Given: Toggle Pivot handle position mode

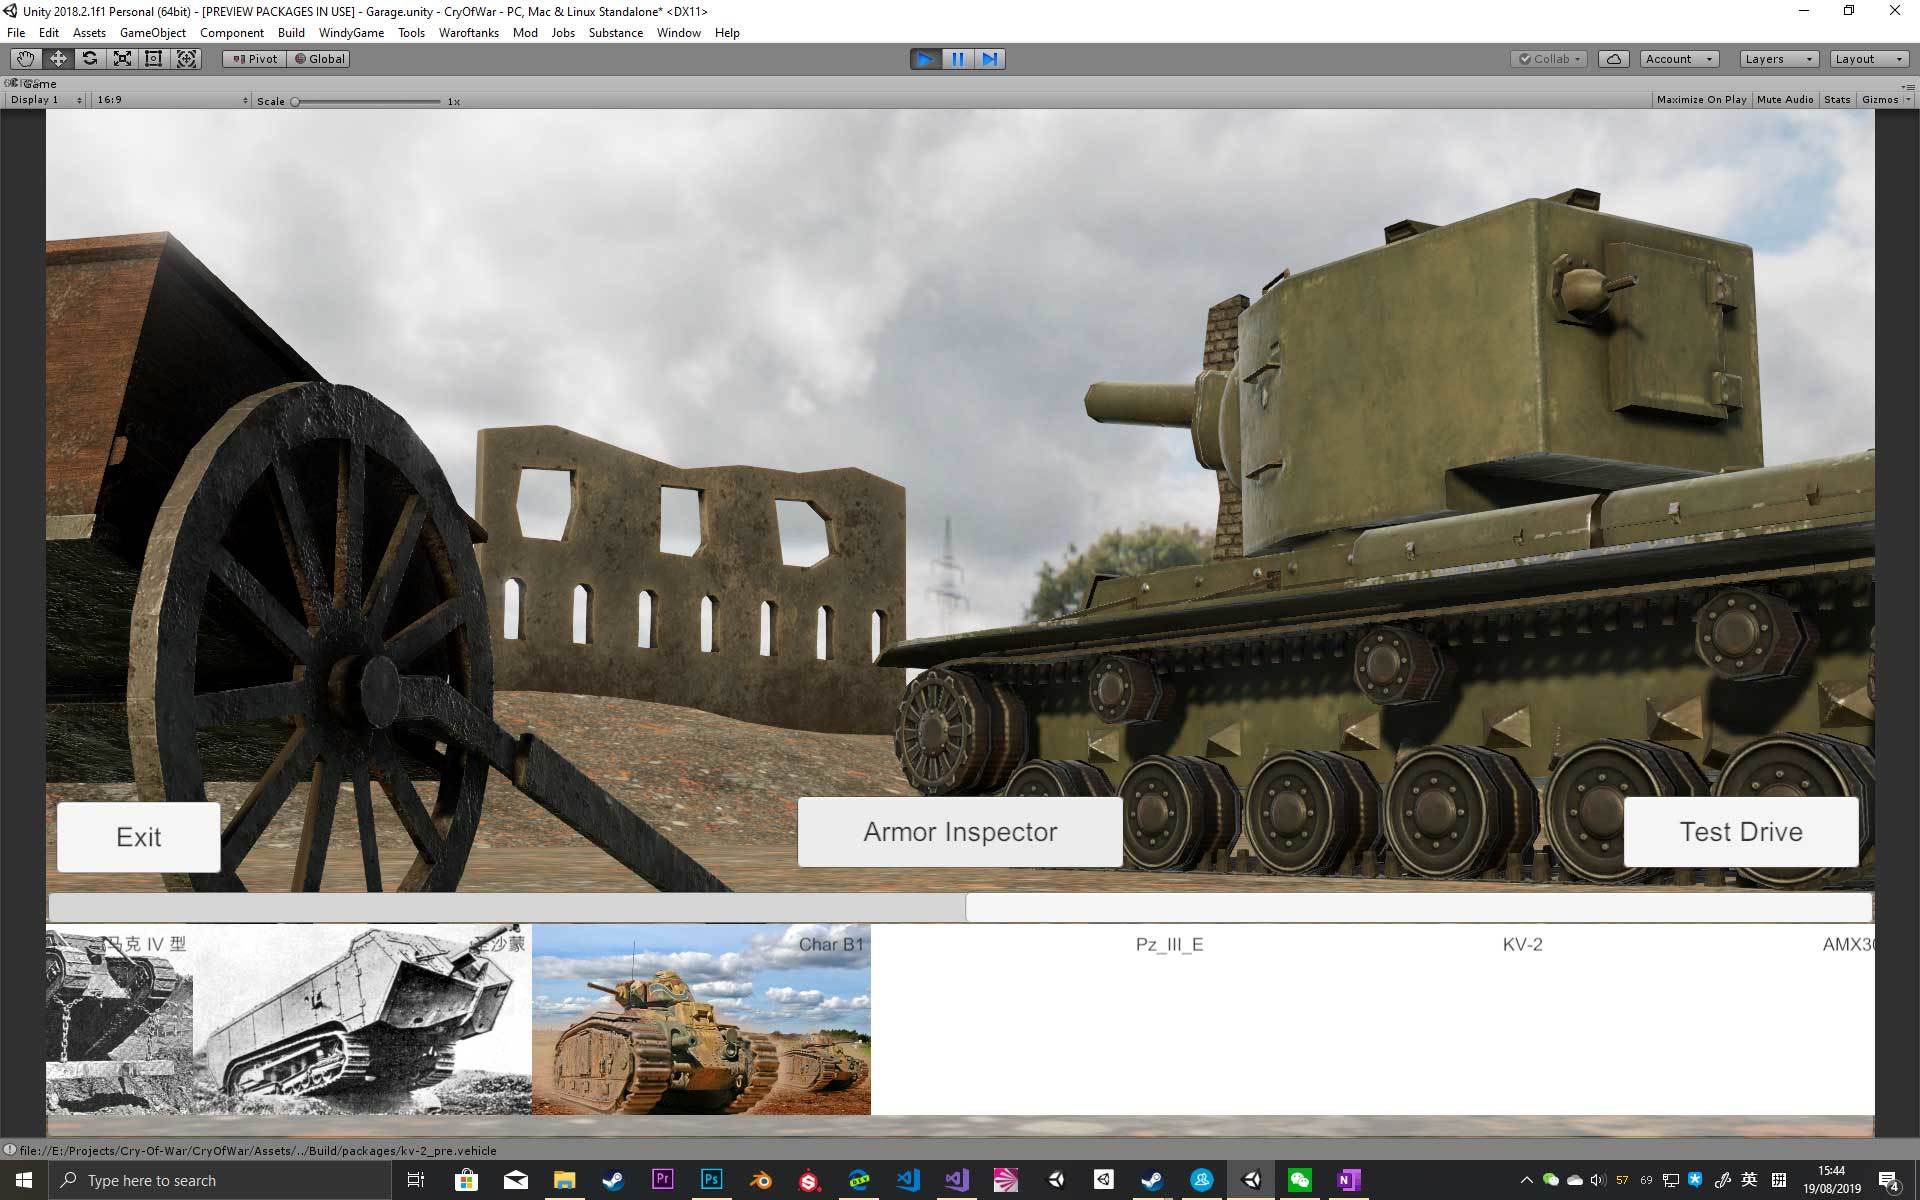Looking at the screenshot, I should (x=255, y=59).
